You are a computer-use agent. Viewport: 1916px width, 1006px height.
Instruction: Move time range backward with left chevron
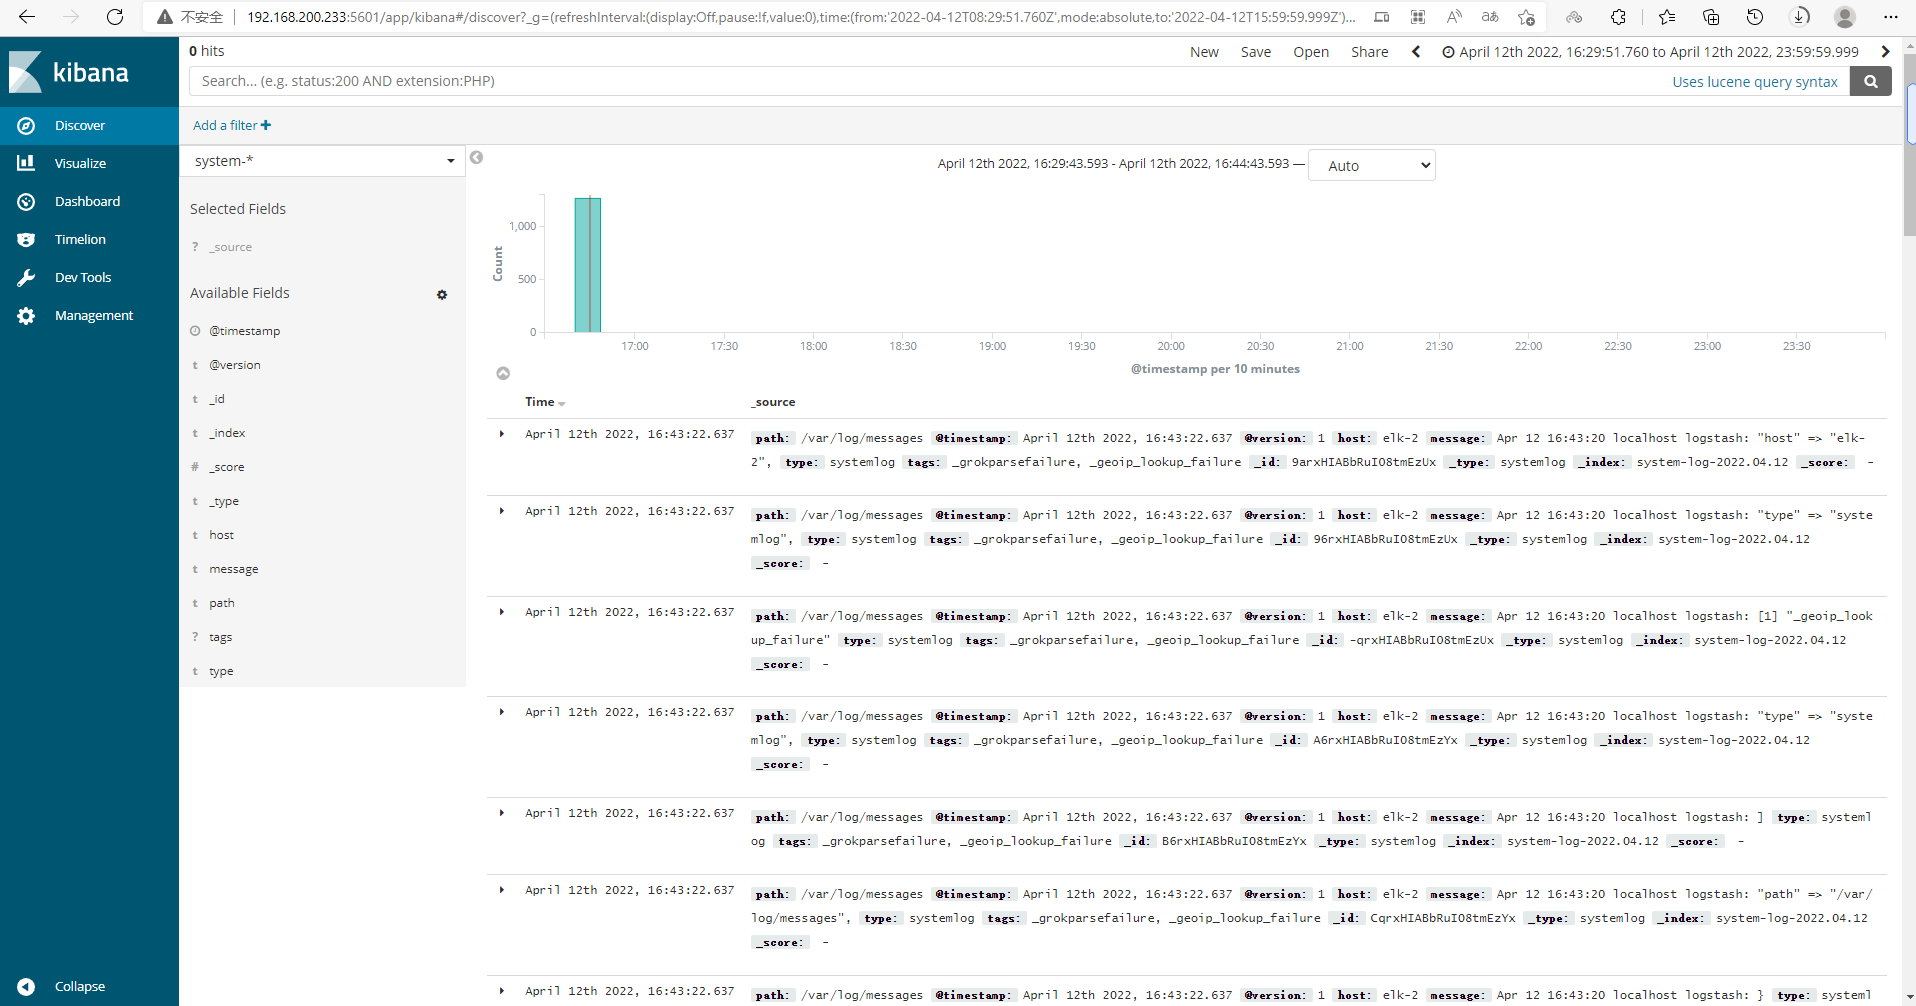(x=1416, y=52)
